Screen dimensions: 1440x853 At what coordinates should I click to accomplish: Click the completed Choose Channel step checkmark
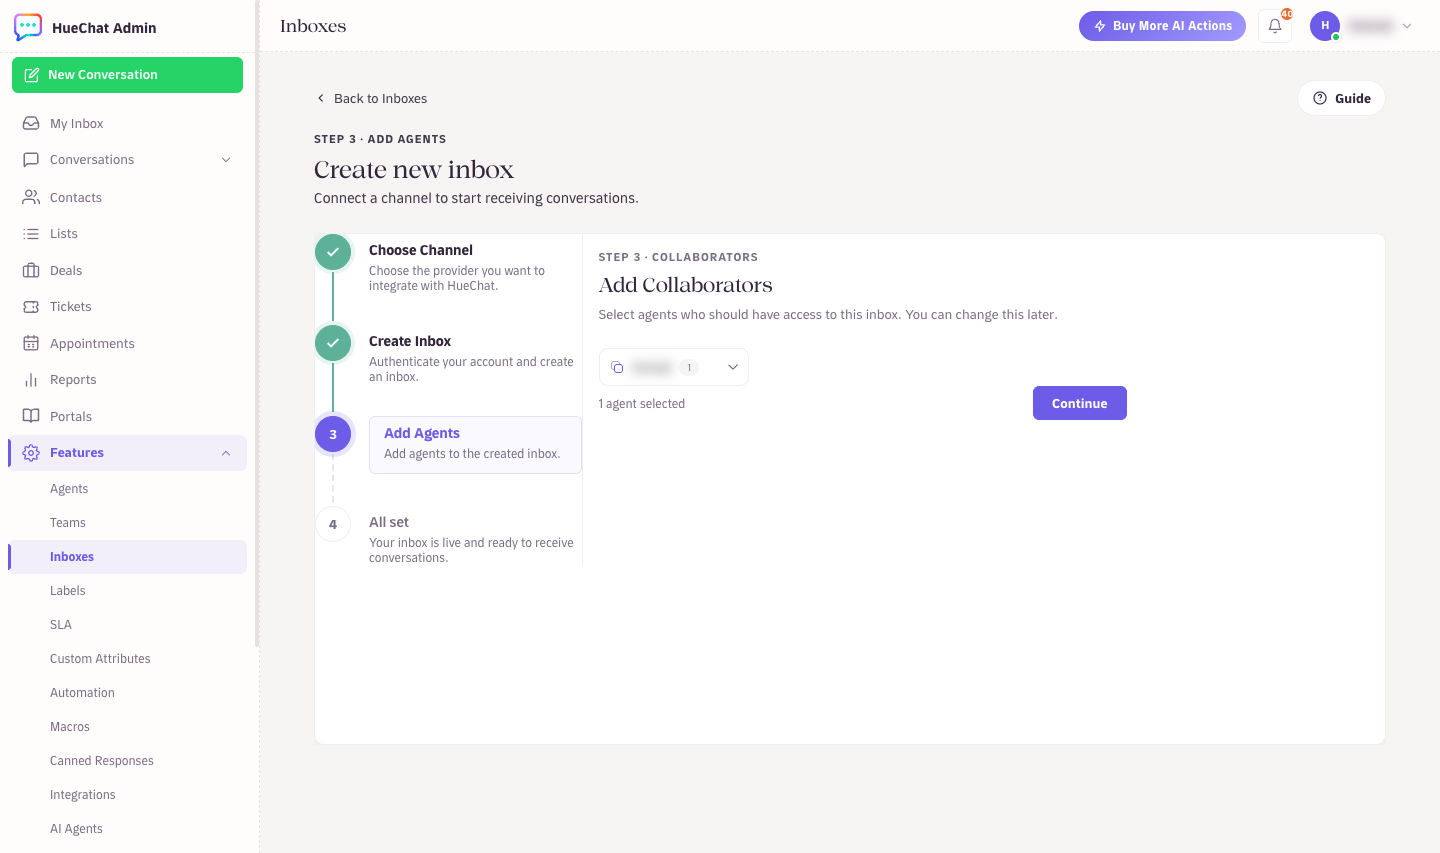333,252
